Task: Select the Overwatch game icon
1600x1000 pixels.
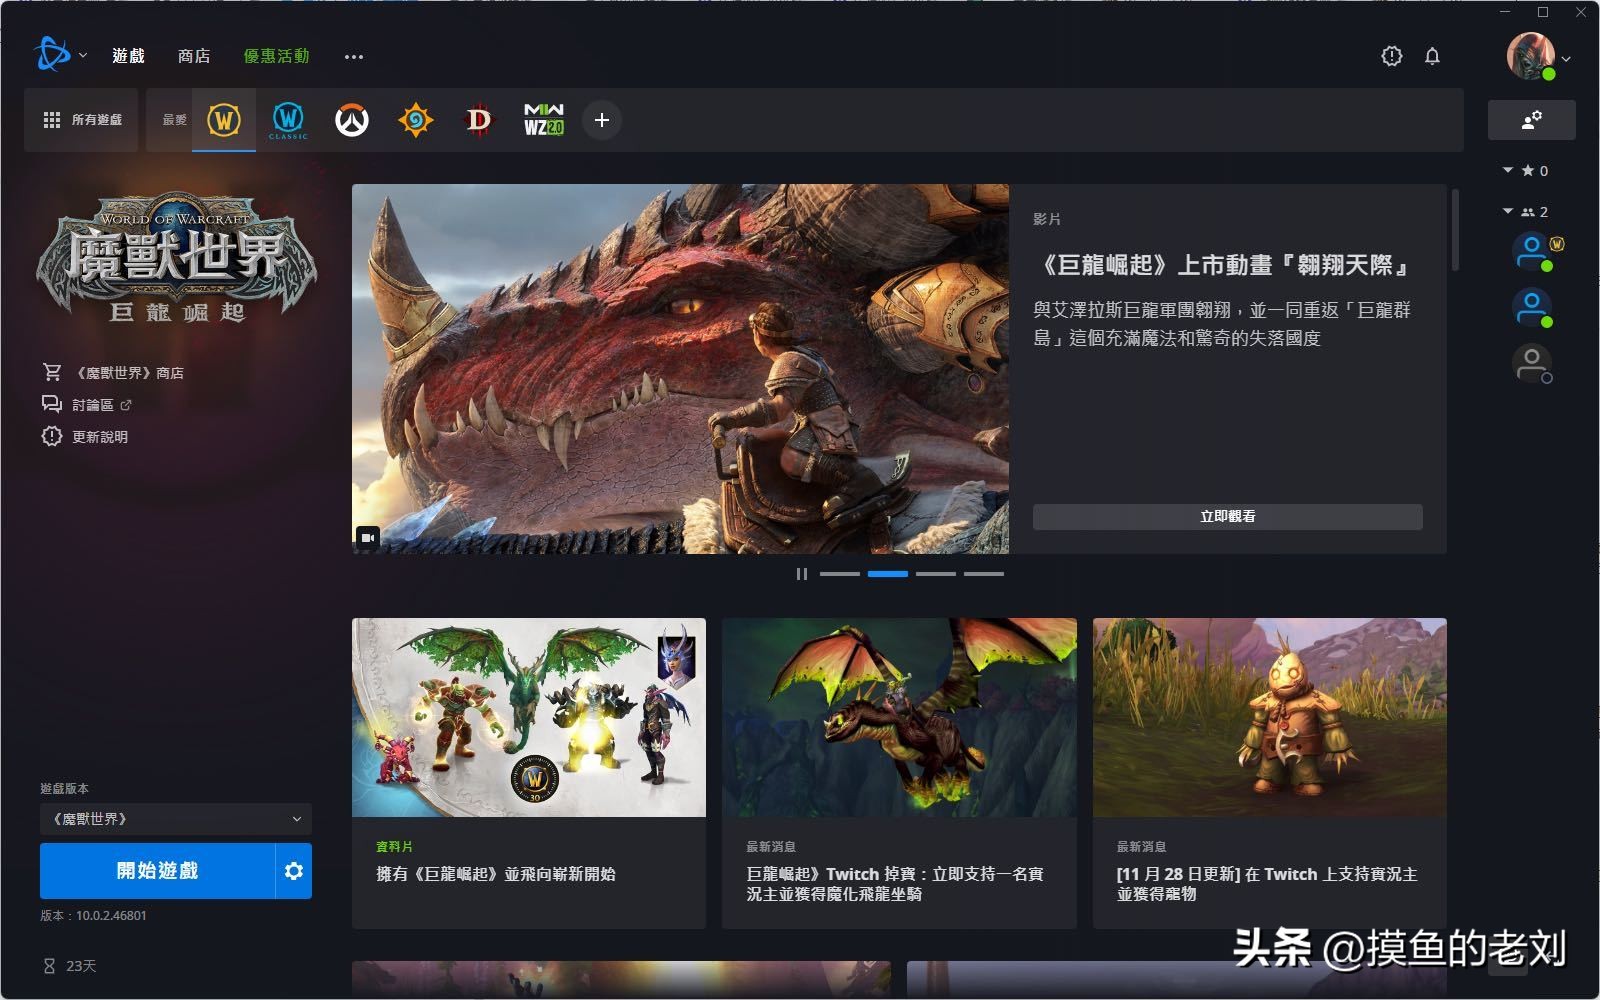Action: click(351, 120)
